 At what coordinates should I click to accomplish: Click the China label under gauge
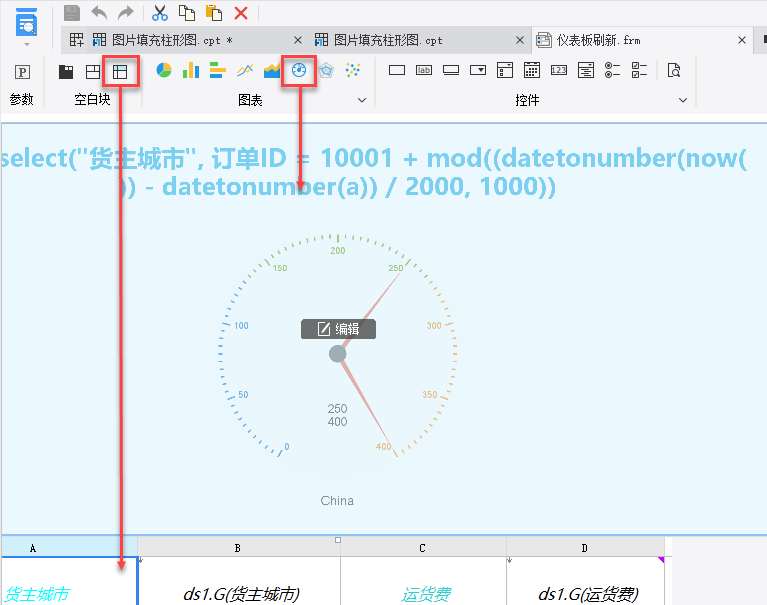coord(337,500)
